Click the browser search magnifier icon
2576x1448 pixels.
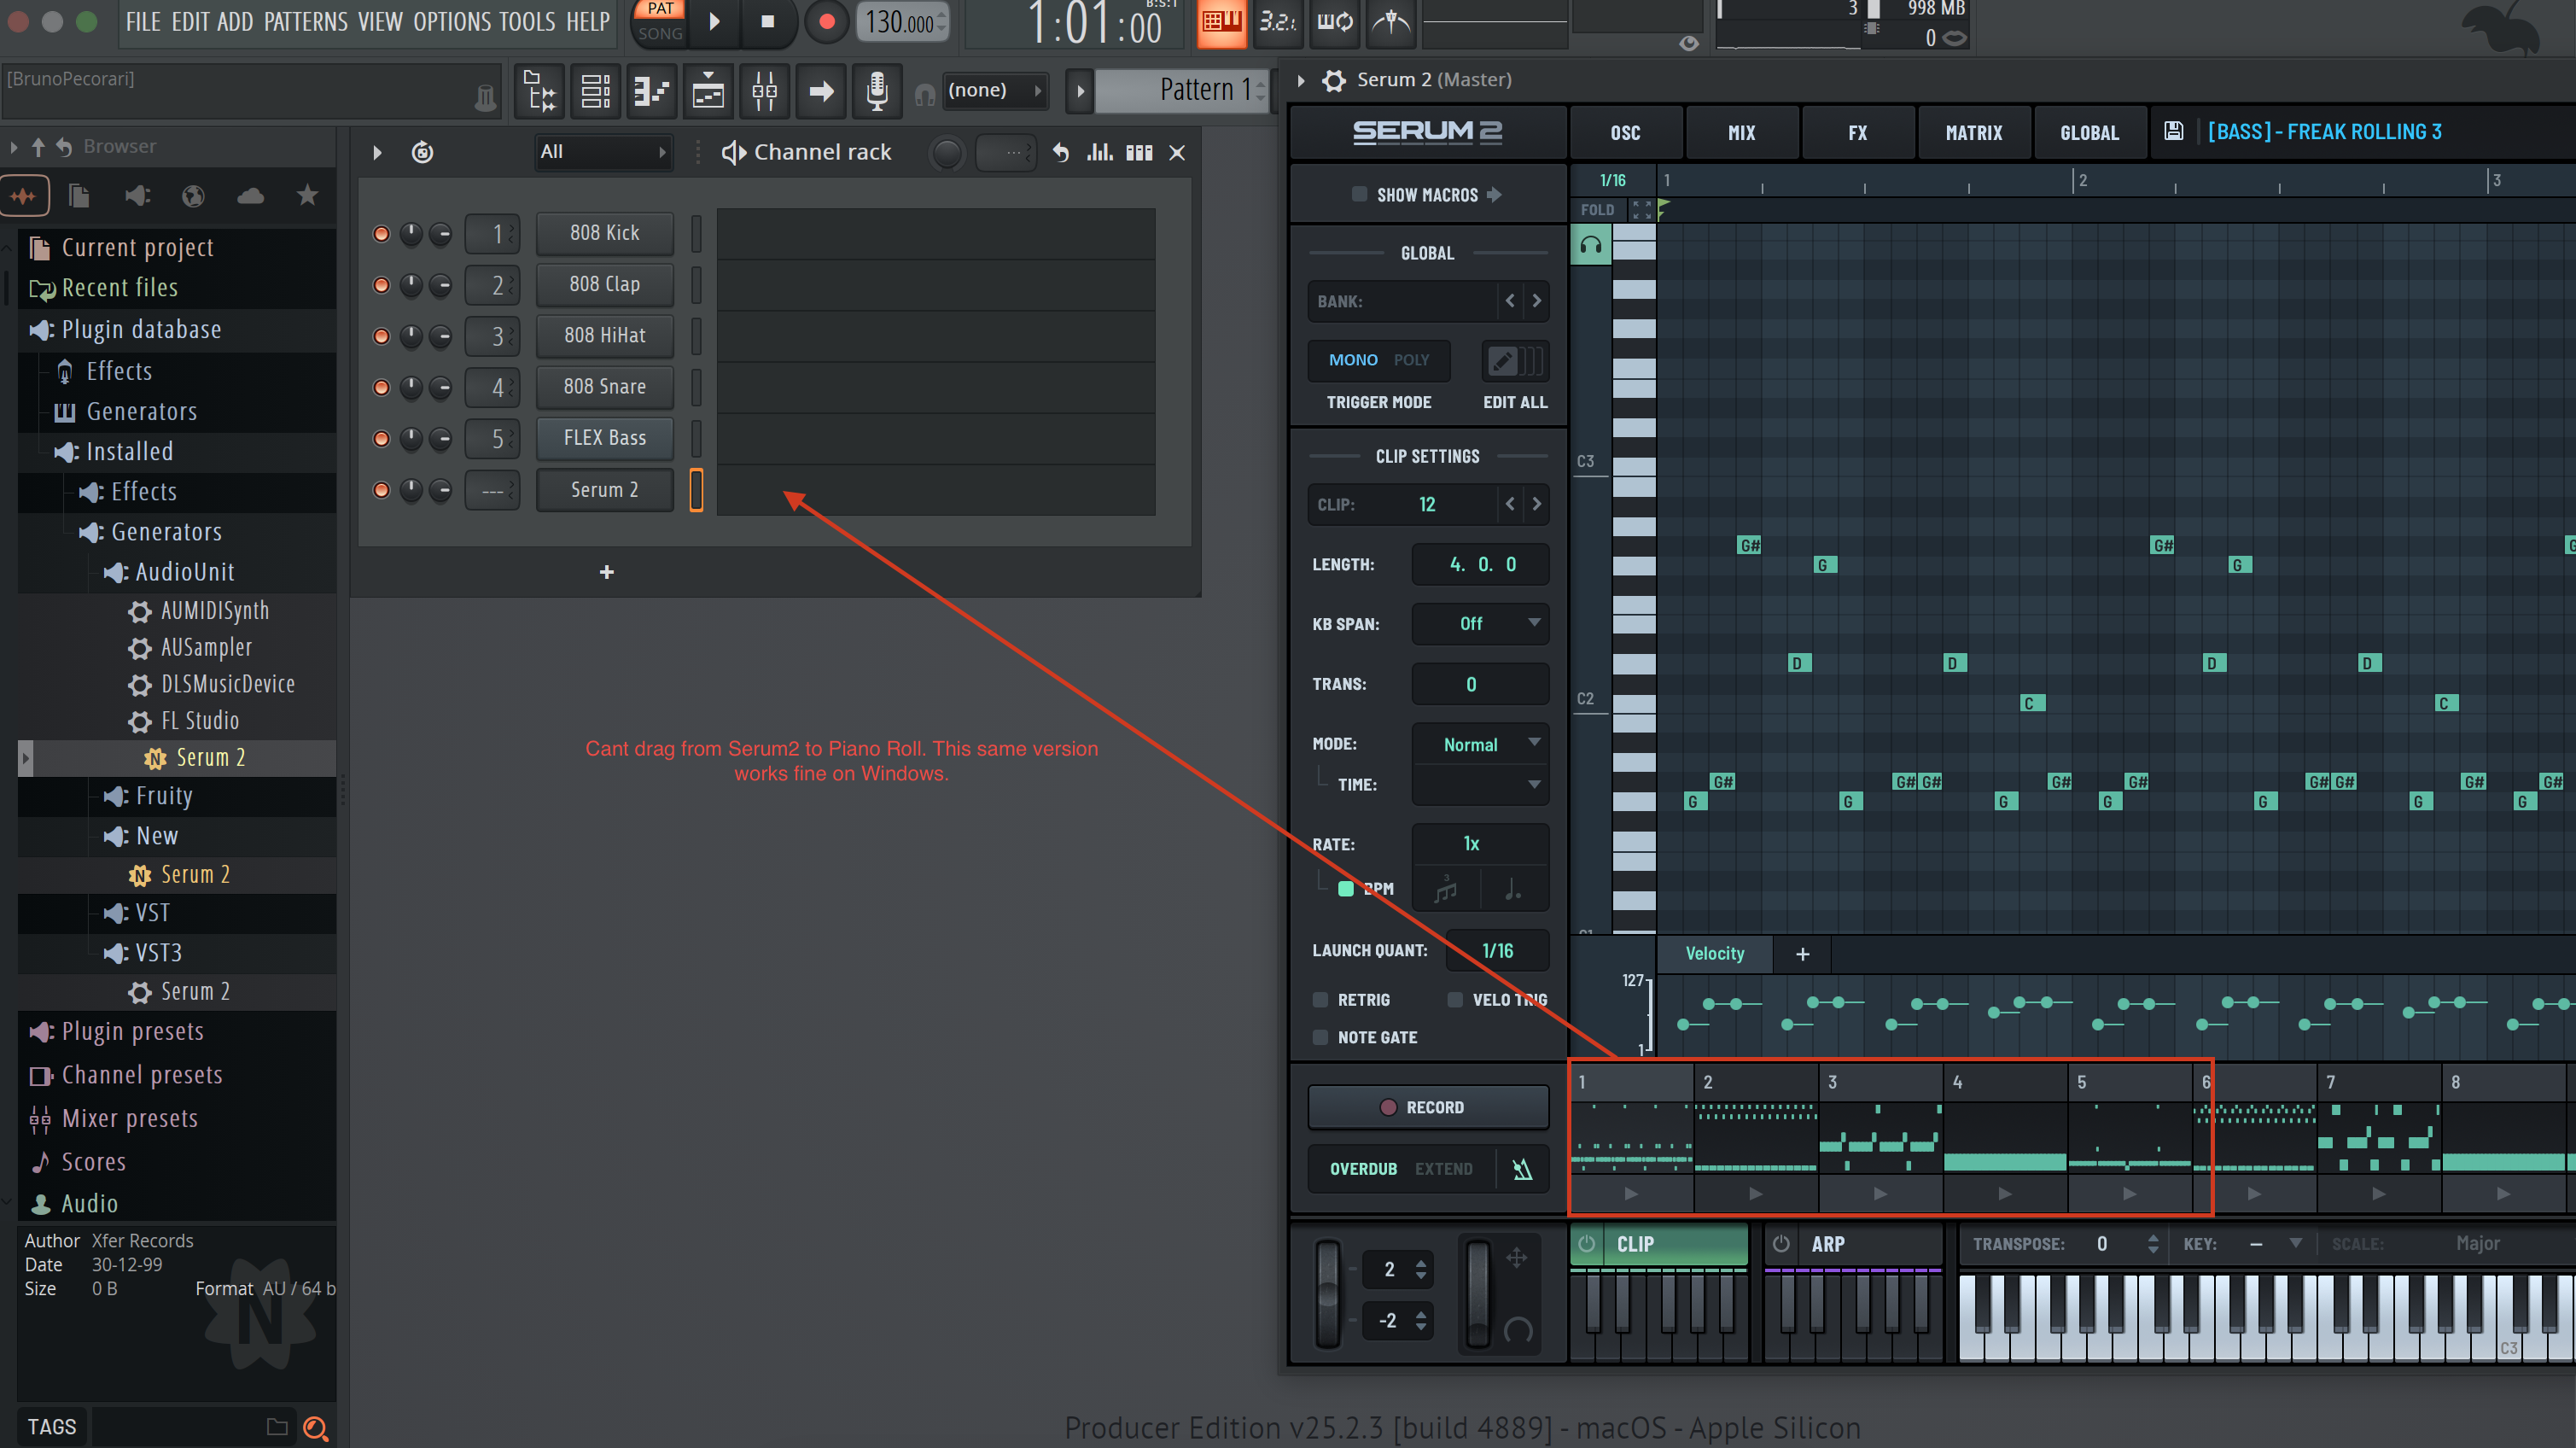(x=315, y=1427)
